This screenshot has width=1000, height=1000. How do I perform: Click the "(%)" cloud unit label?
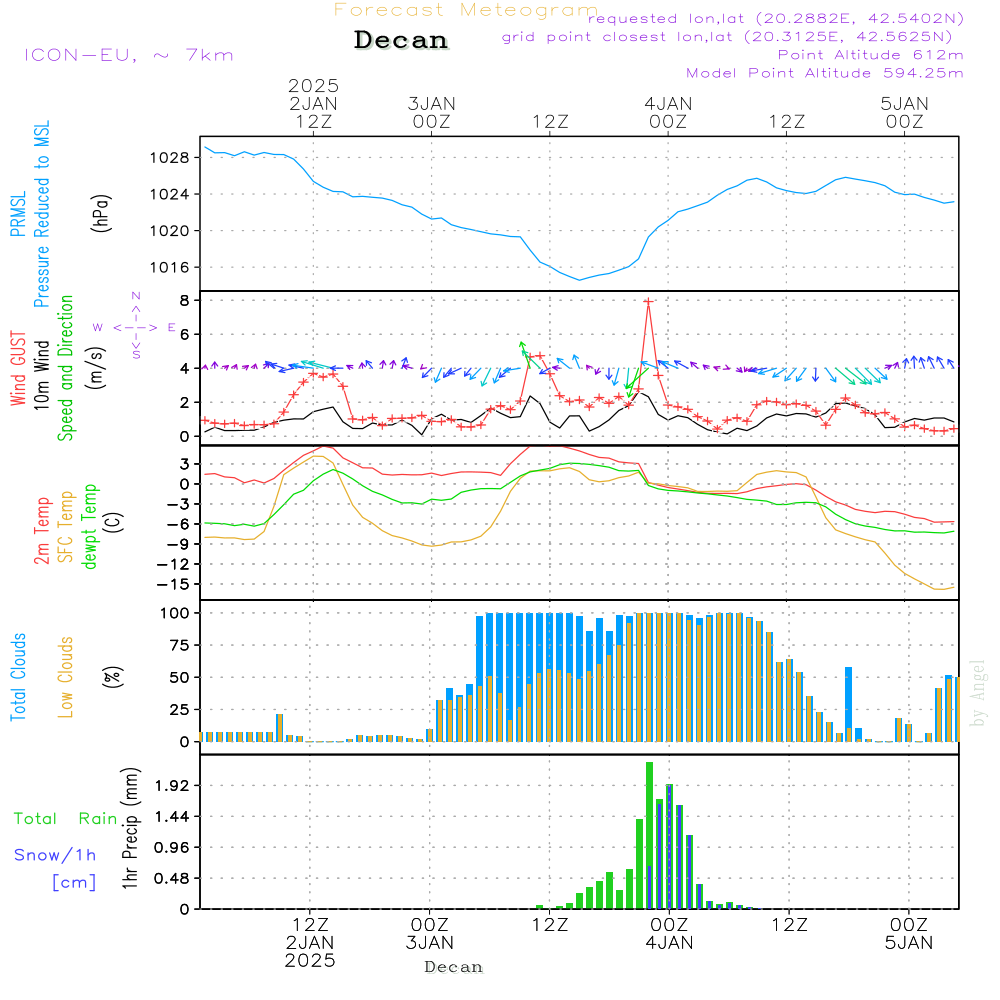(113, 677)
